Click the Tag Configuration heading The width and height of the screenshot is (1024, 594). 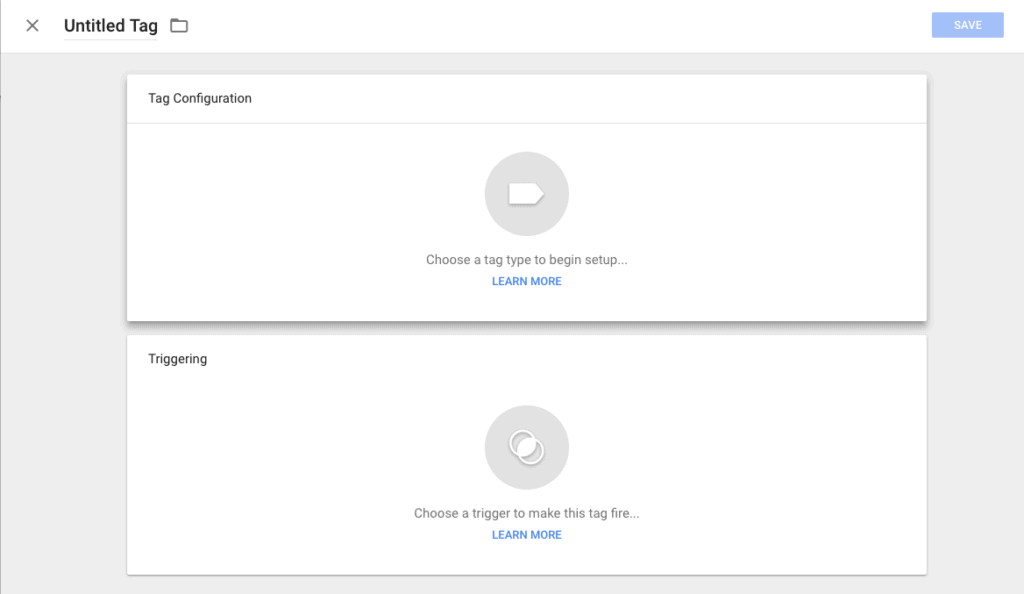199,98
